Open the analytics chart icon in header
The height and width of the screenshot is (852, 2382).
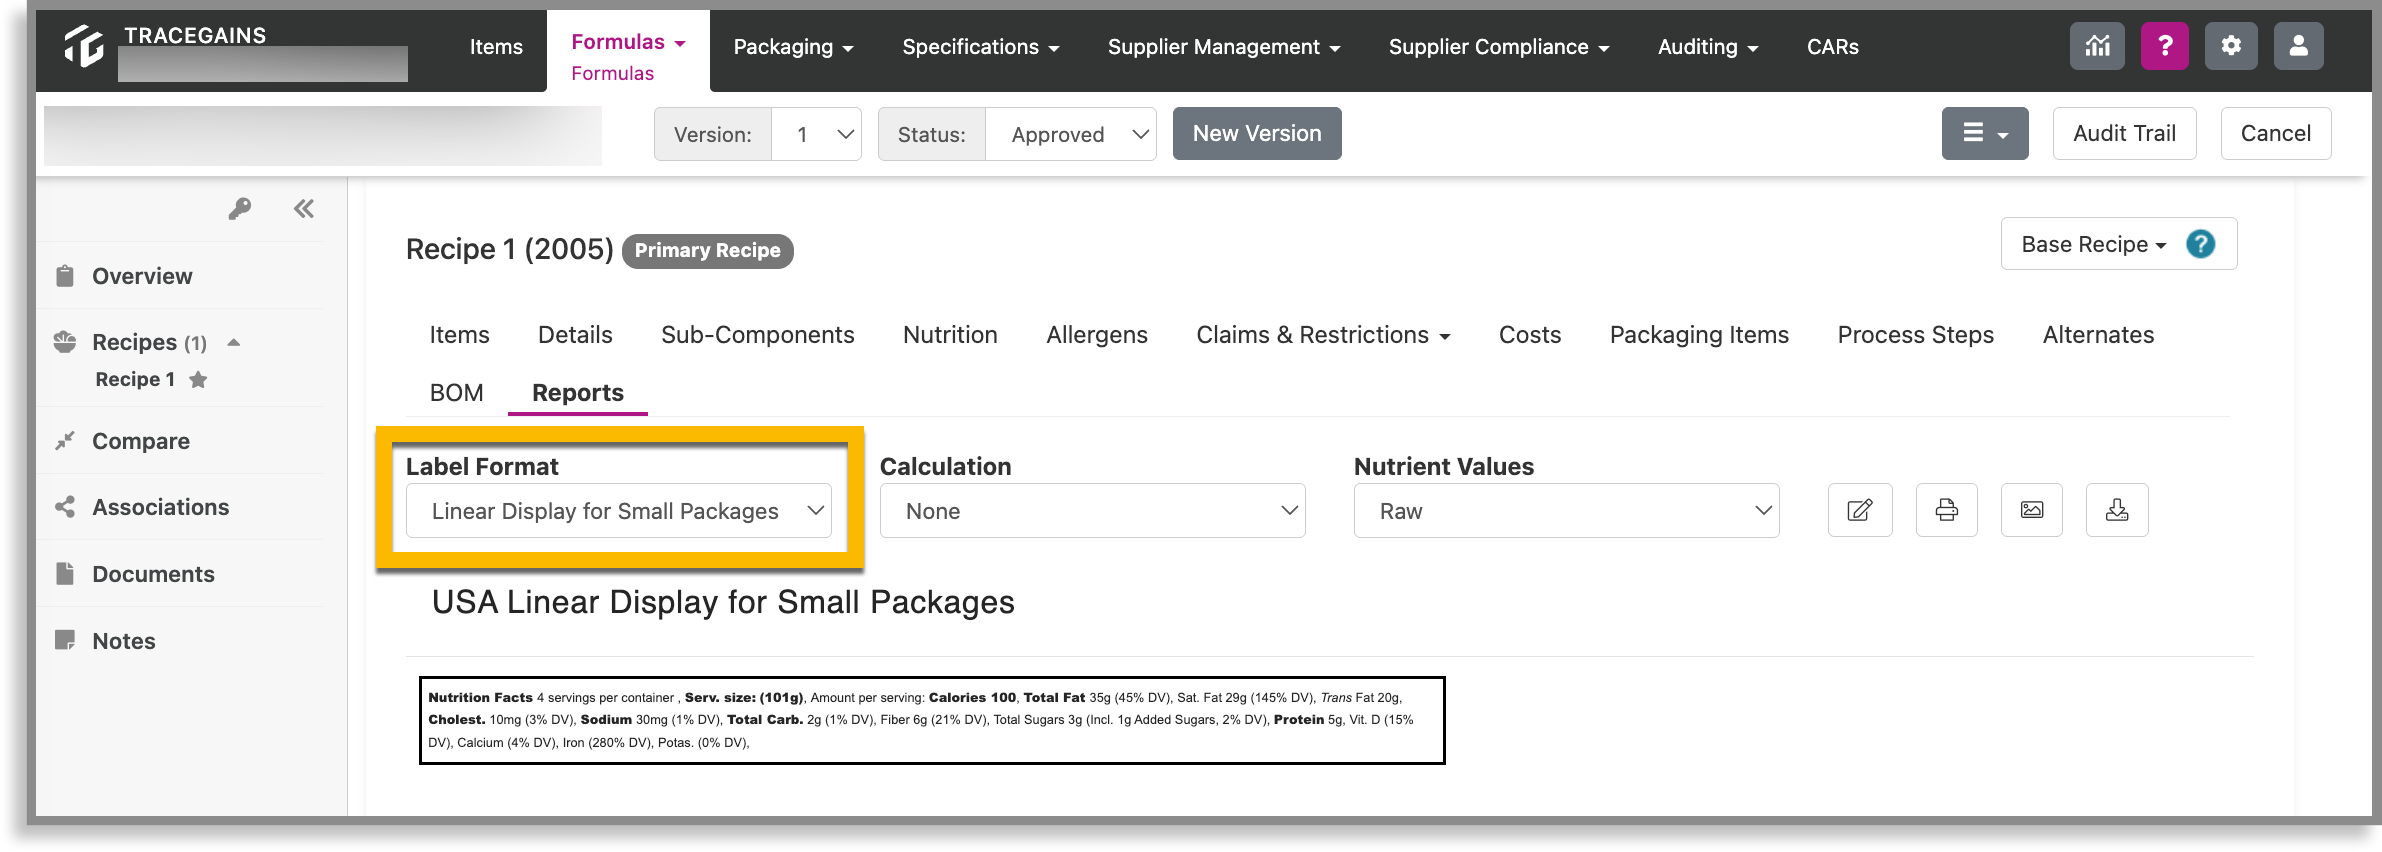pos(2097,46)
